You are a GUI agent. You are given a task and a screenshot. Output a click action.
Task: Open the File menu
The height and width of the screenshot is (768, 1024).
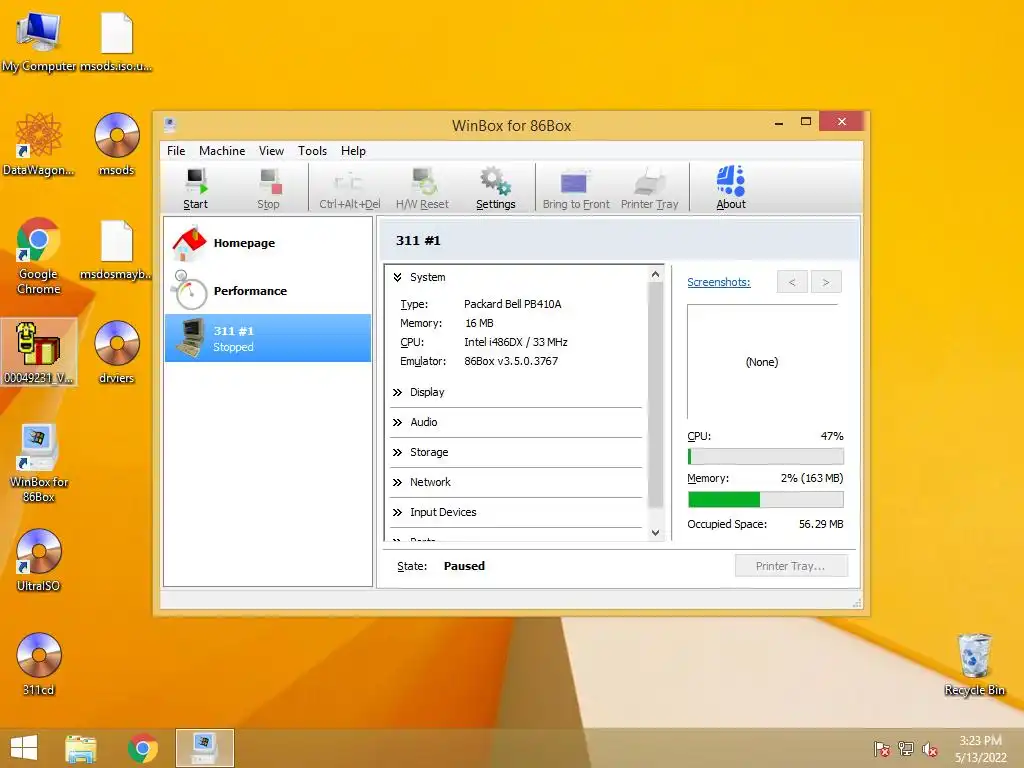tap(176, 151)
